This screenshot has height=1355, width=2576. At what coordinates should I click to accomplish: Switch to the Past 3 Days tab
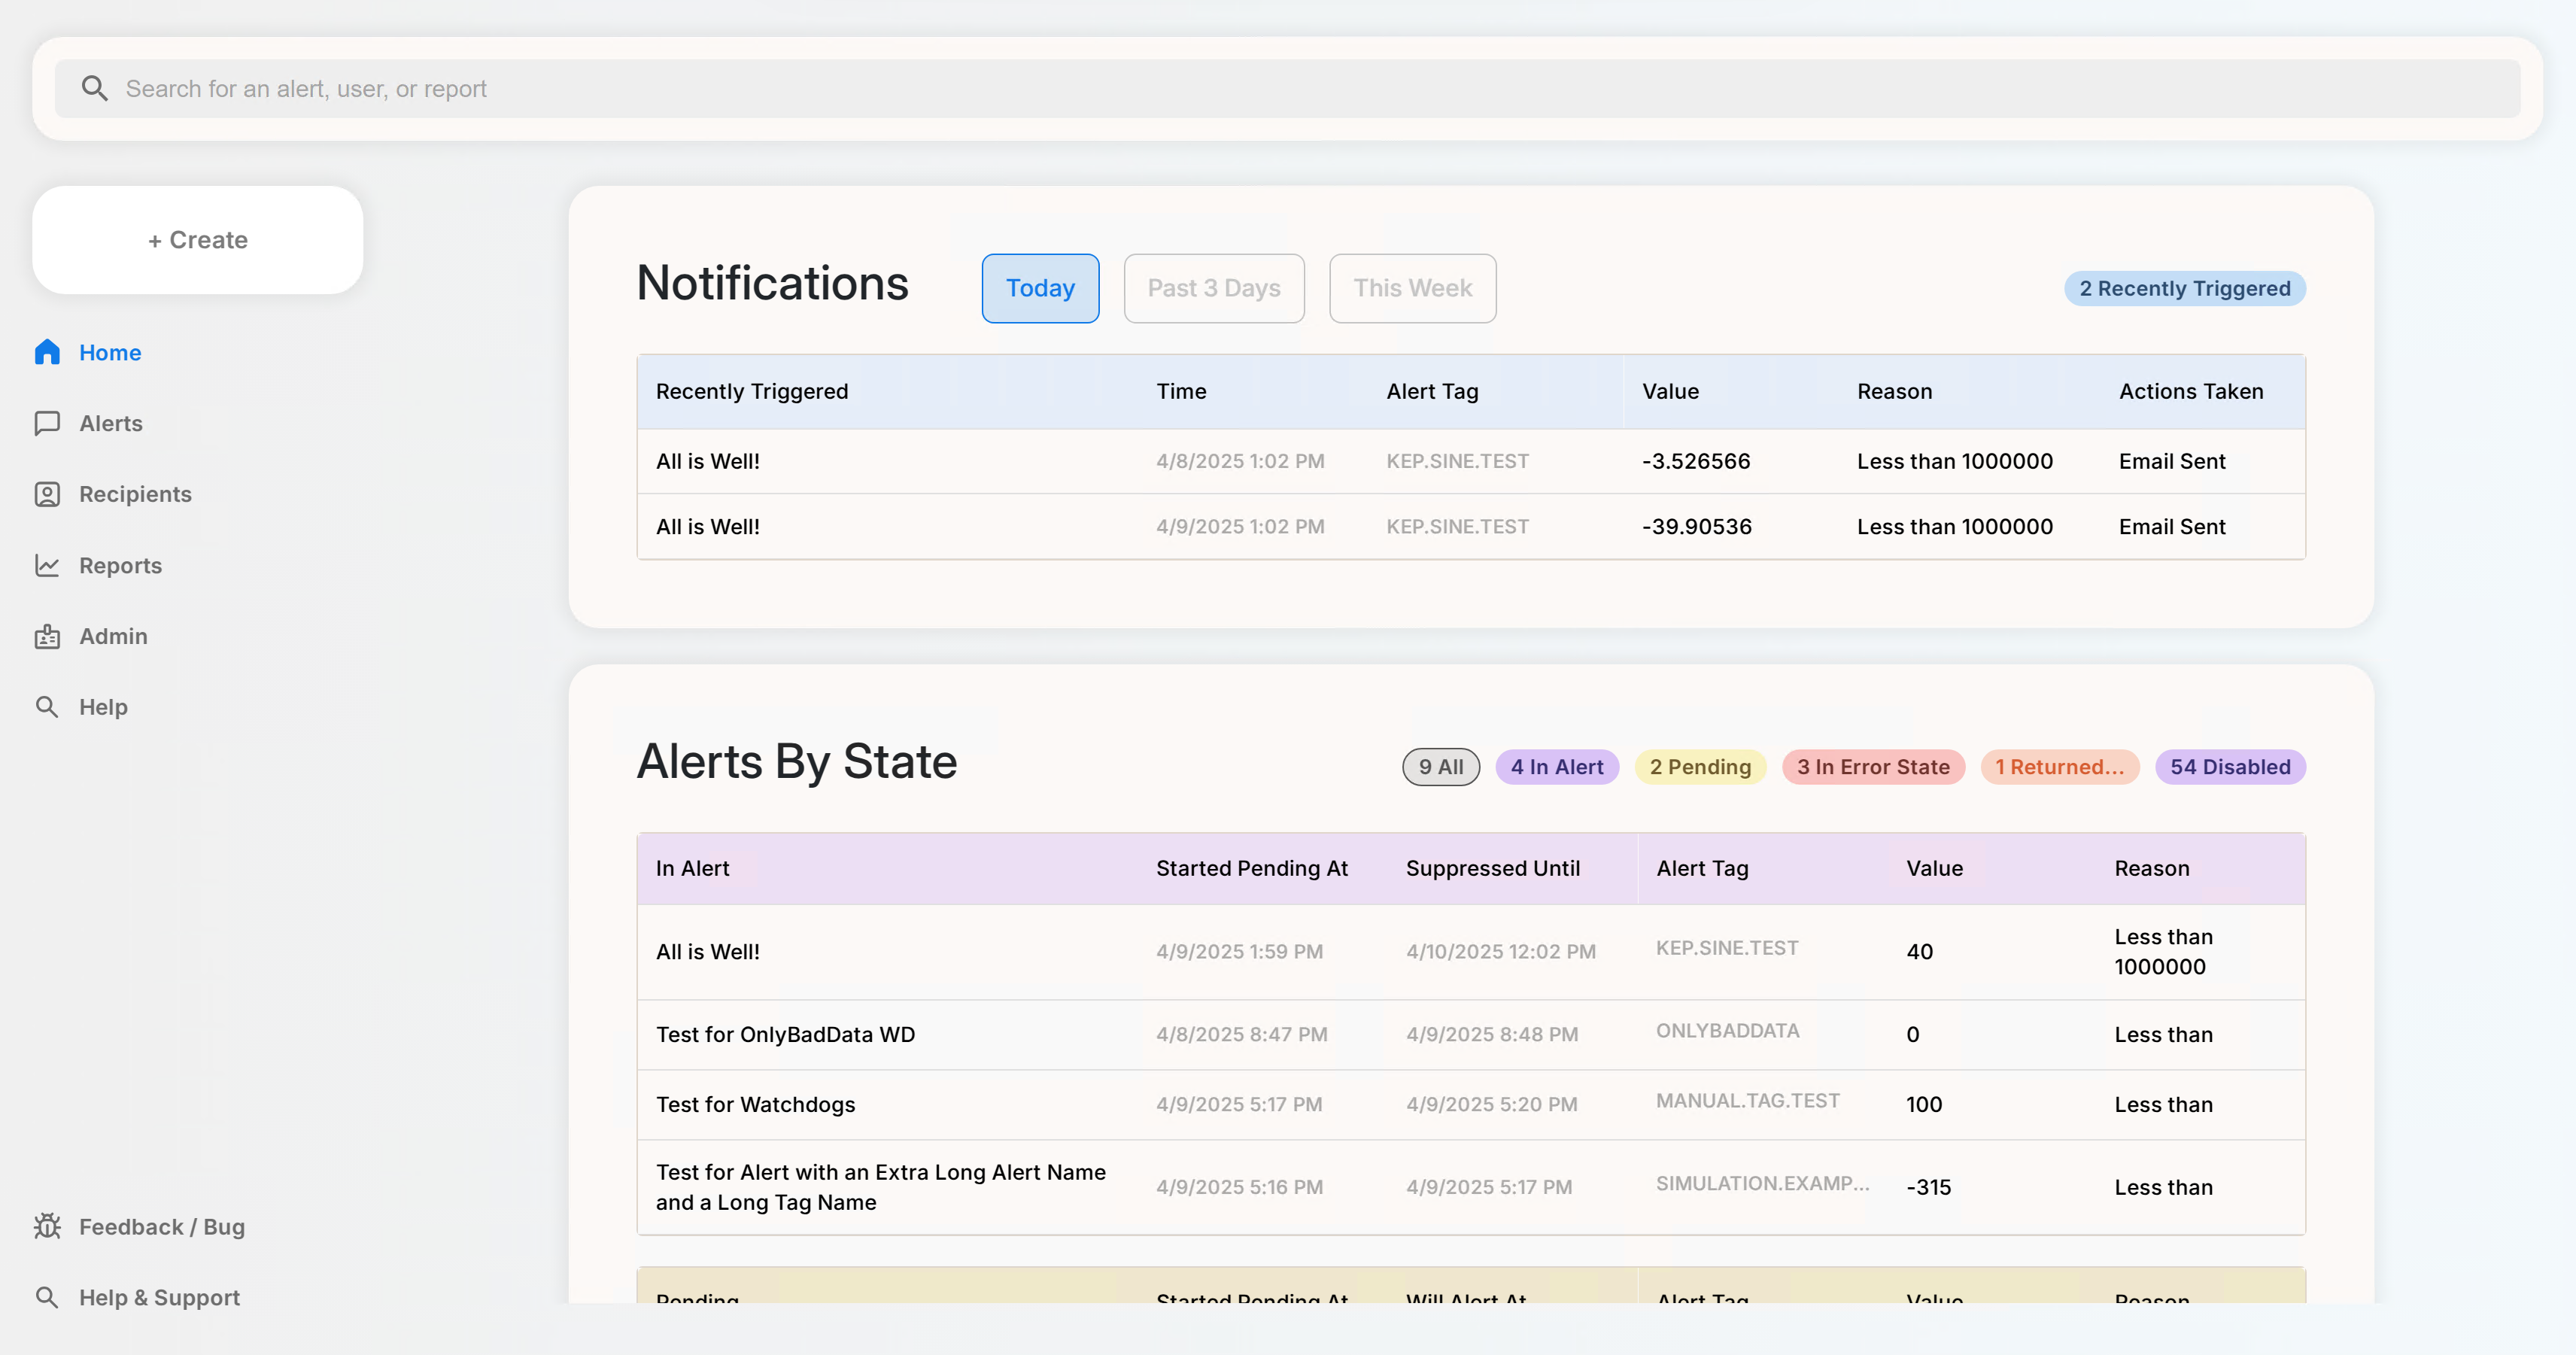[1213, 288]
